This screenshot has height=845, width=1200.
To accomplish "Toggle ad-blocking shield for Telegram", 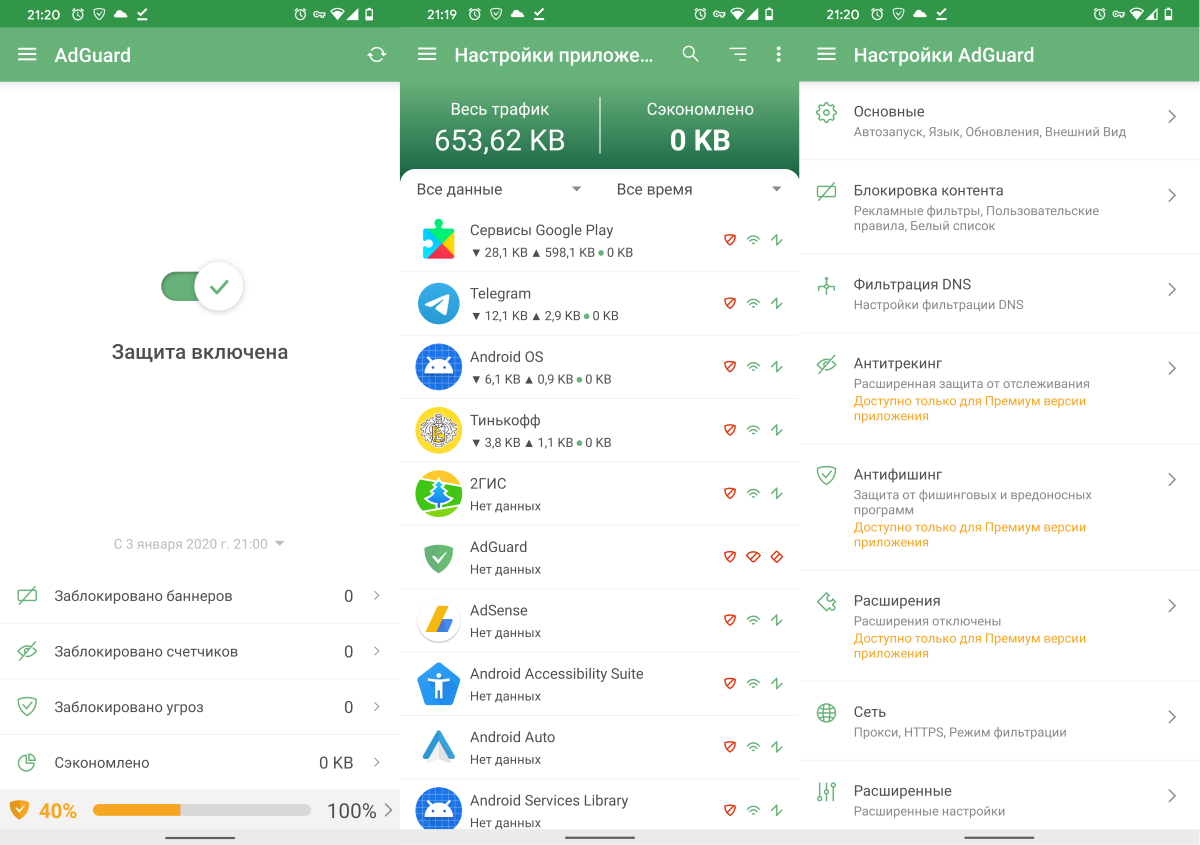I will point(730,303).
